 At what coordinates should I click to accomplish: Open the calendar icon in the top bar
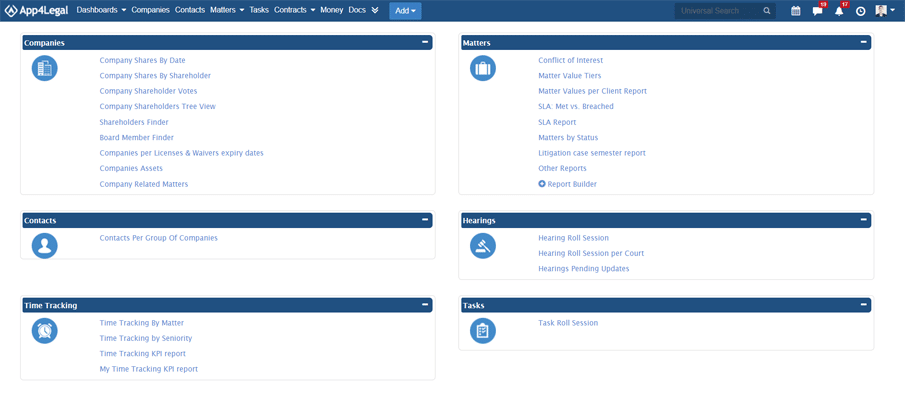[795, 11]
